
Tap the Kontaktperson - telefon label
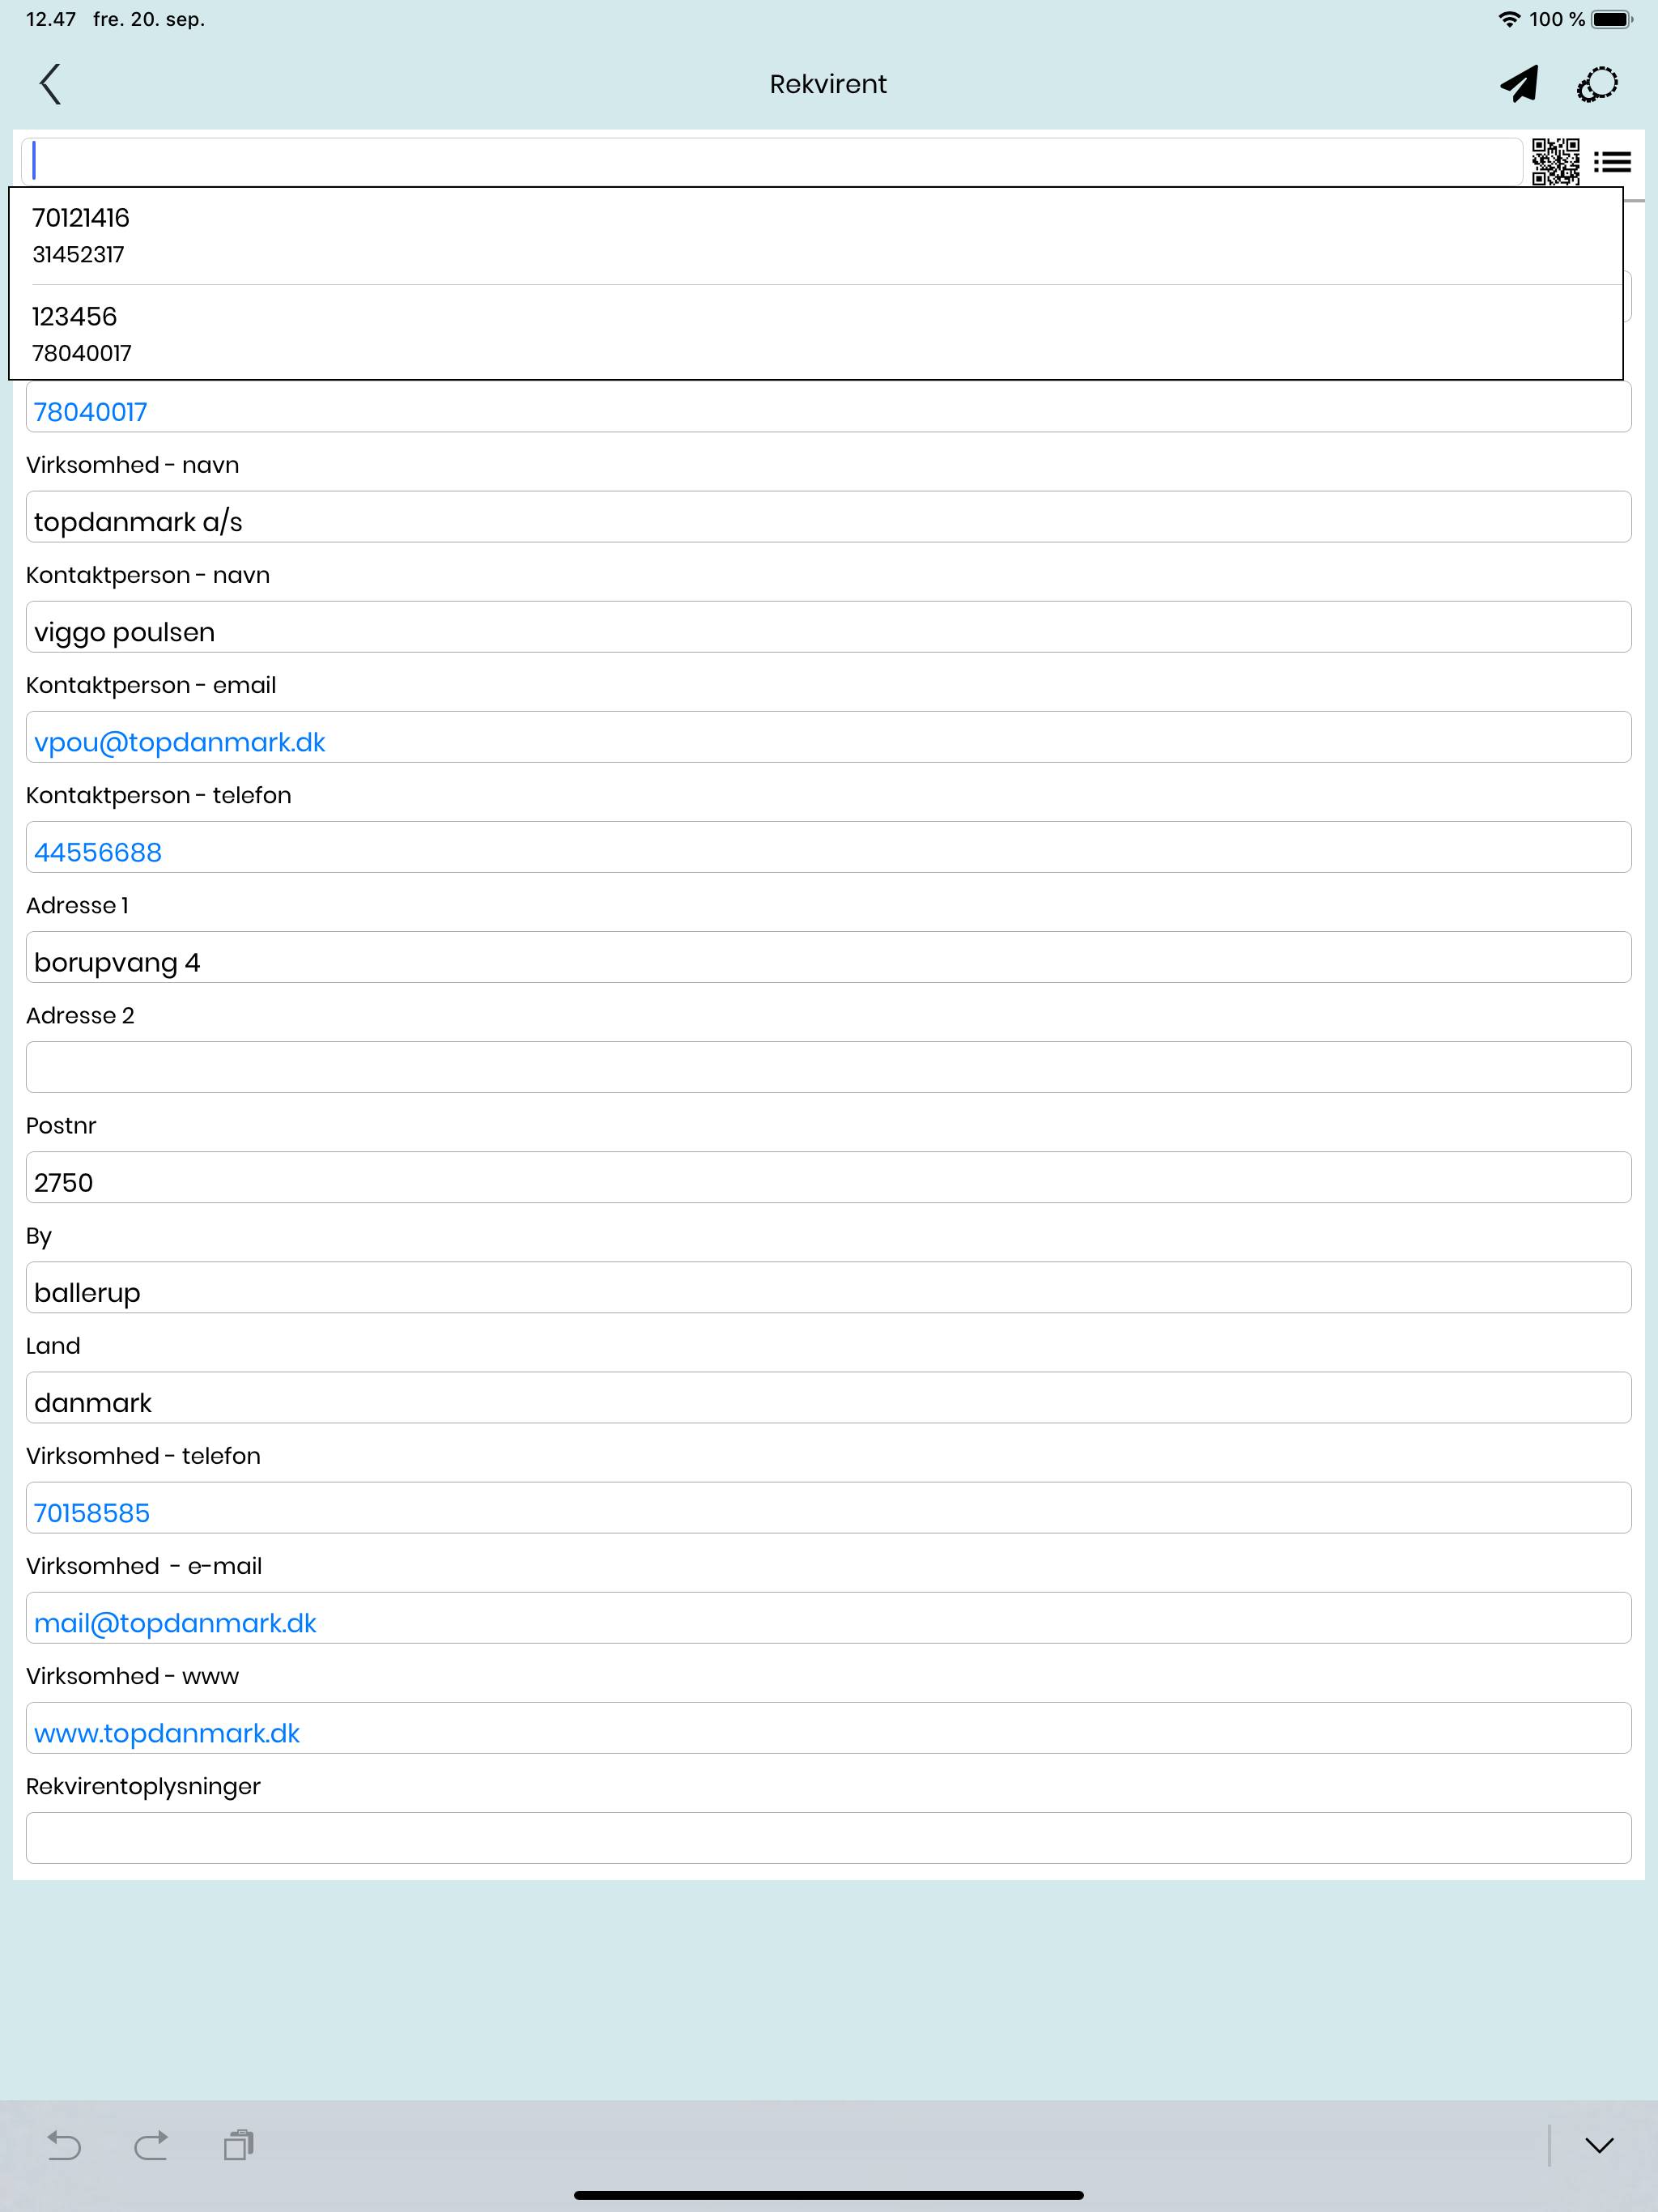[159, 795]
